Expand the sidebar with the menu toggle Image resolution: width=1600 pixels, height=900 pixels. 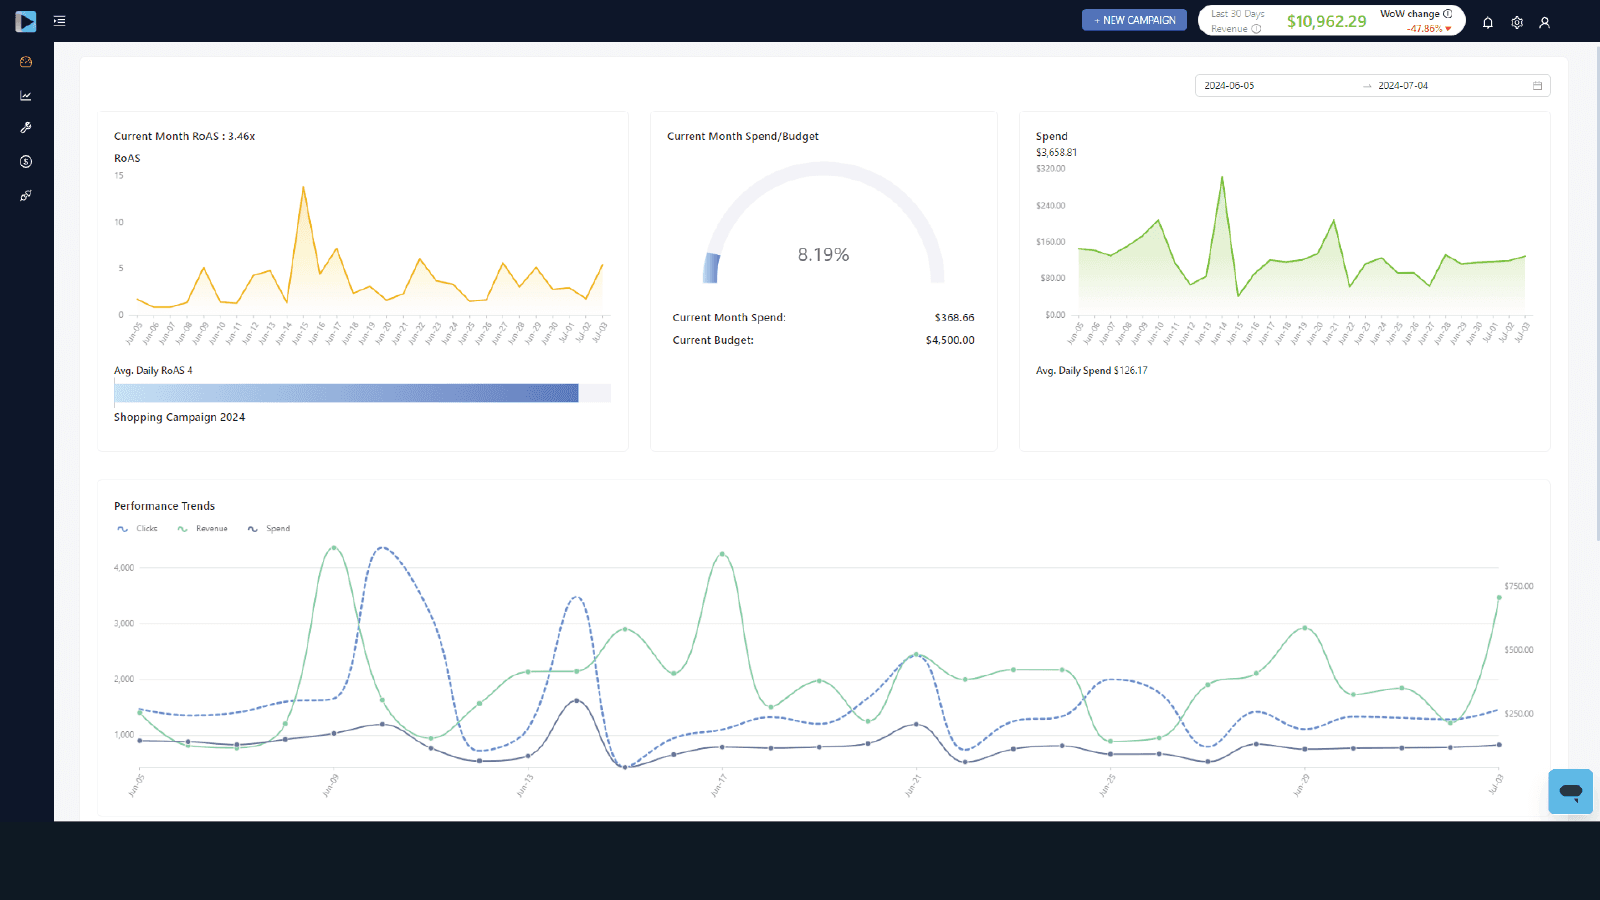(60, 21)
